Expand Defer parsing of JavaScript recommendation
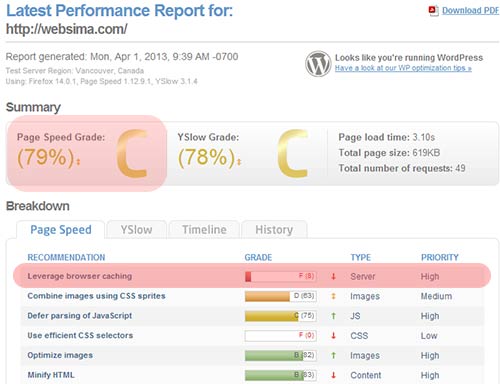Screen dimensions: 500x384 pyautogui.click(x=80, y=316)
